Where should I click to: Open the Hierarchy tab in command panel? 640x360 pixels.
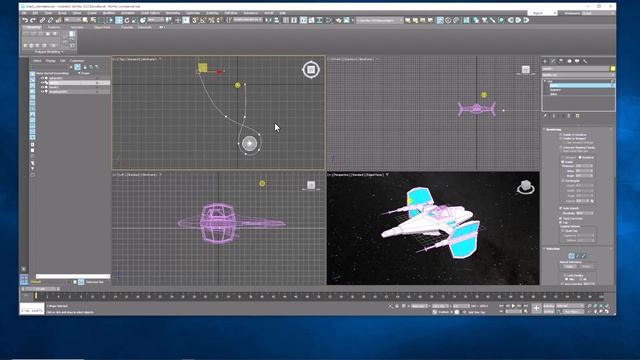(561, 61)
